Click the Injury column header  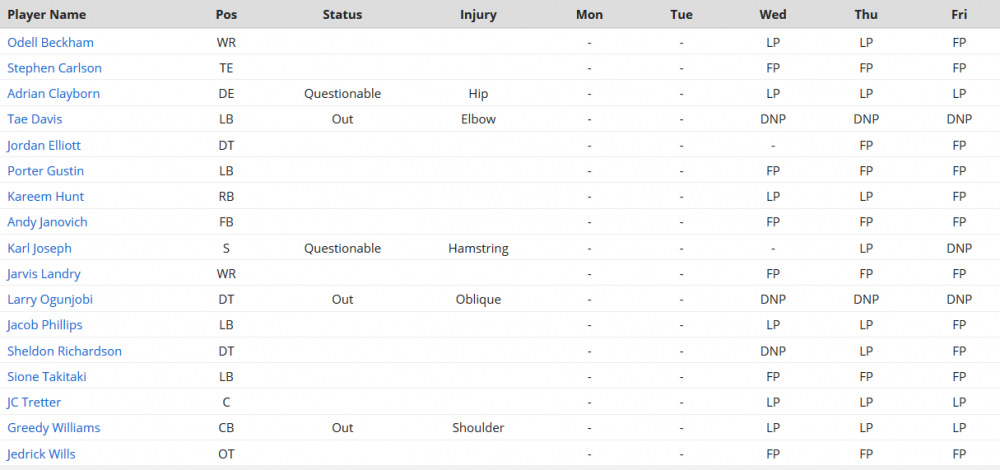478,15
